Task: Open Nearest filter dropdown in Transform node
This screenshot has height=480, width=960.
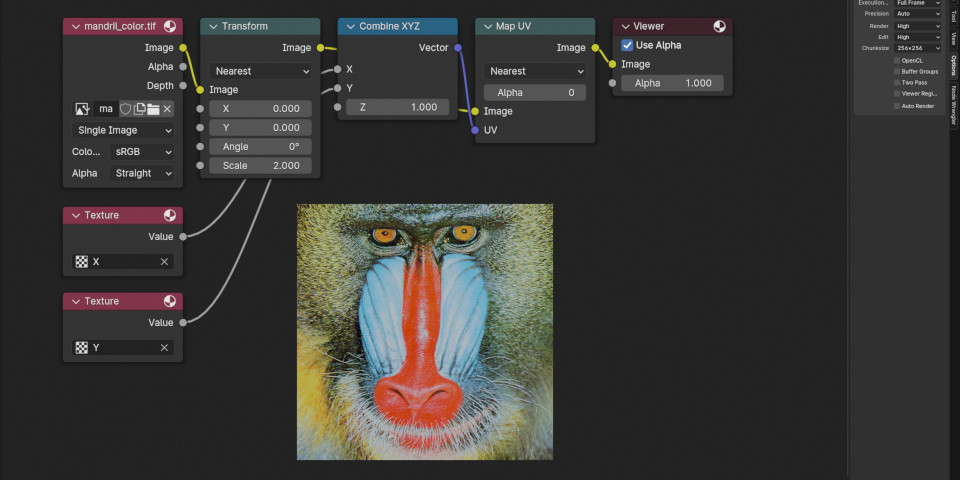Action: [262, 71]
